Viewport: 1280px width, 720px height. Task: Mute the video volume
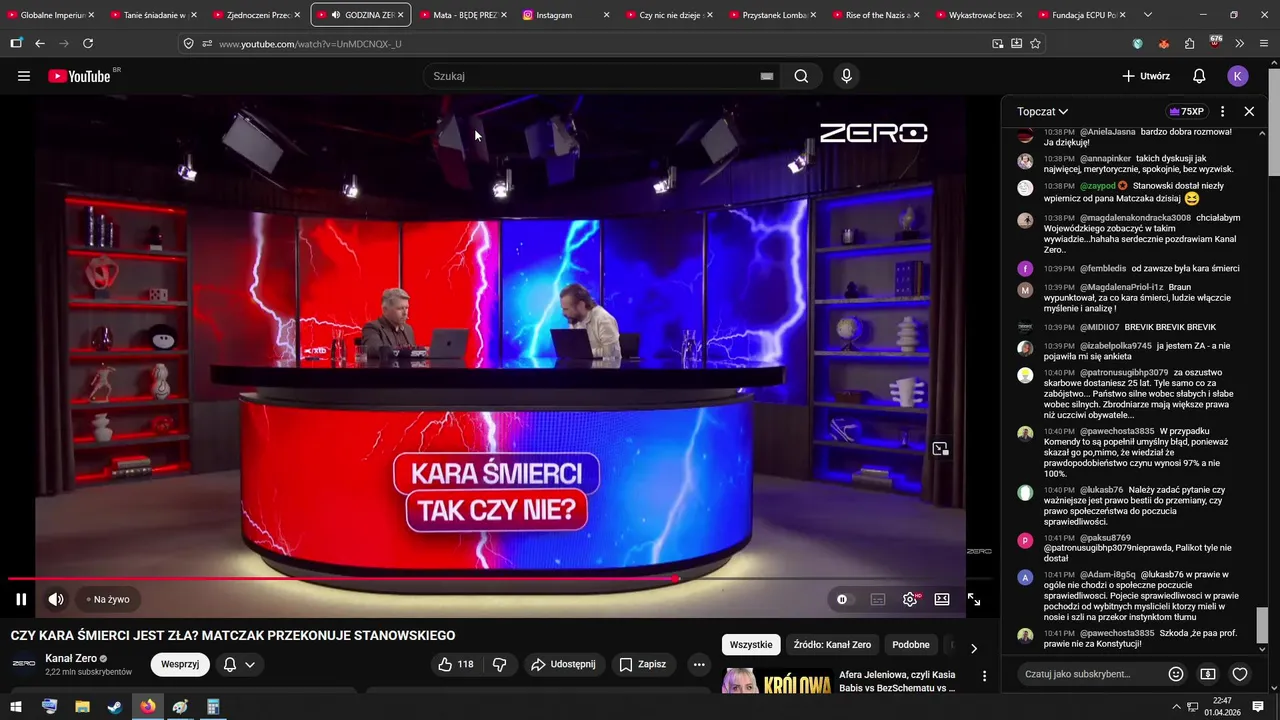pos(56,599)
